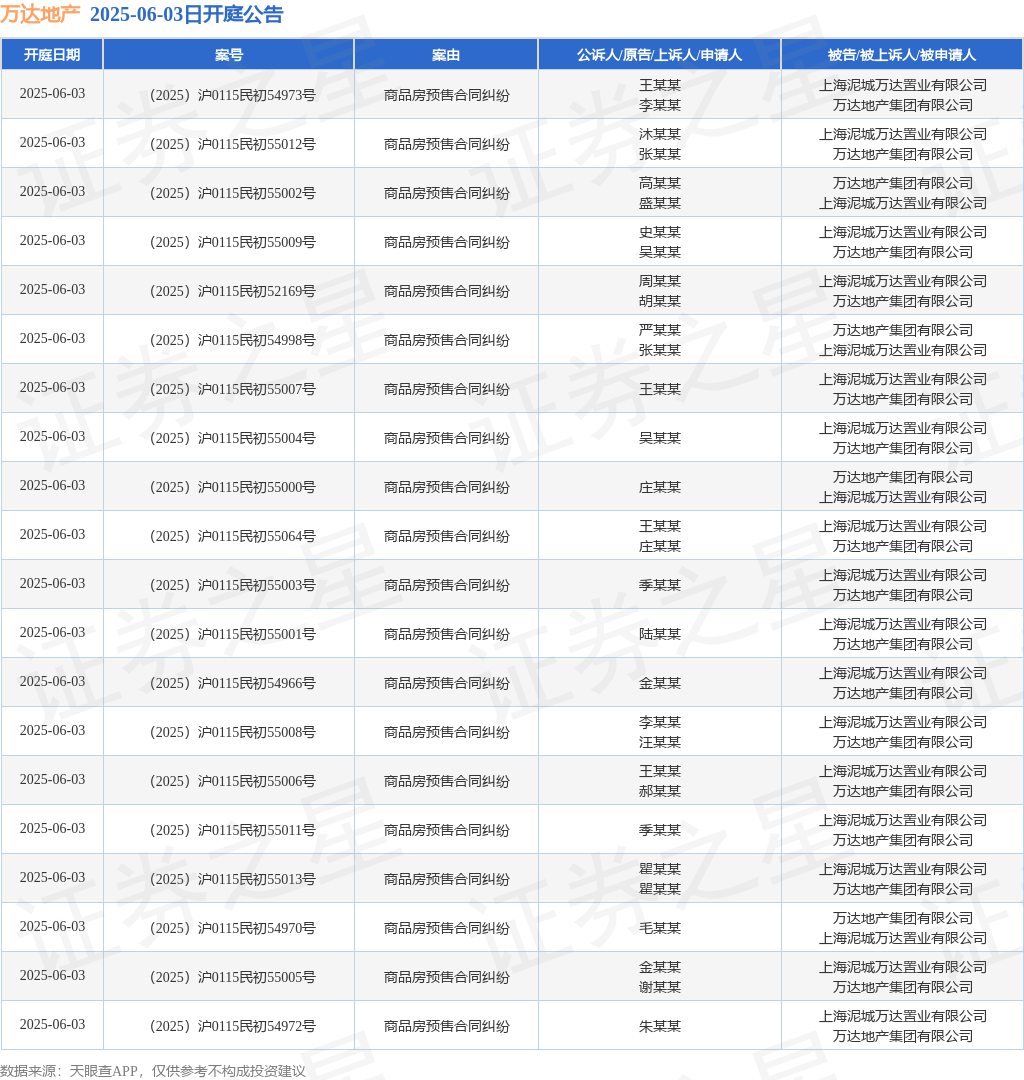Select plaintiff name 毛某某
This screenshot has width=1024, height=1080.
(x=660, y=928)
